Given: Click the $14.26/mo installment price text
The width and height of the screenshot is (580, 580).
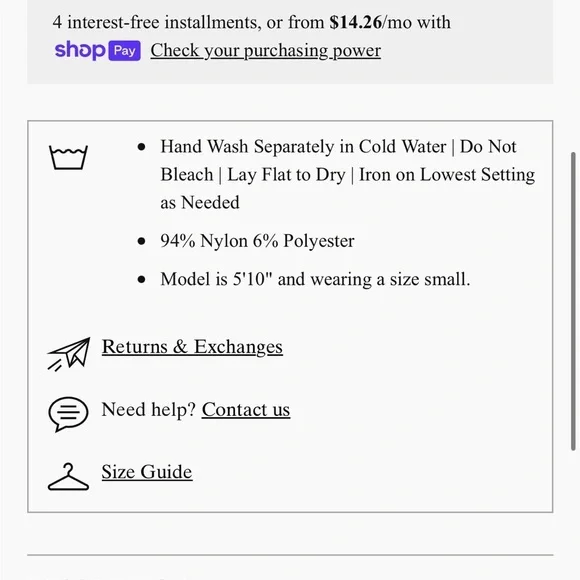Looking at the screenshot, I should coord(370,22).
